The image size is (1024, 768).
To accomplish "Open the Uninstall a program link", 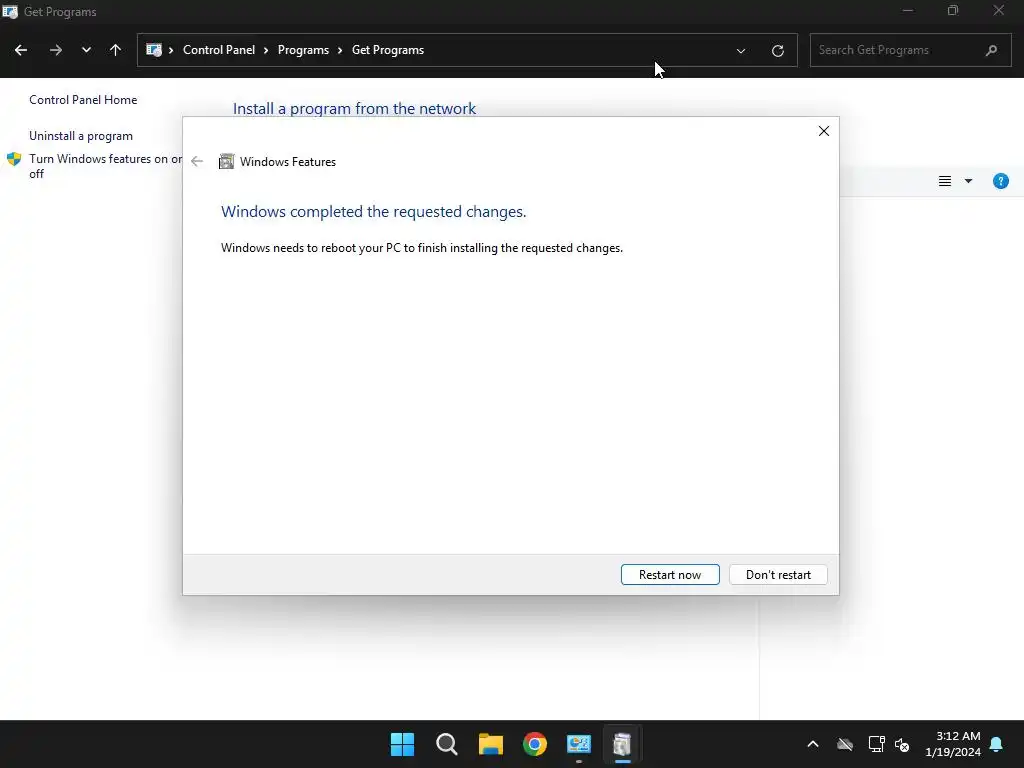I will [81, 136].
